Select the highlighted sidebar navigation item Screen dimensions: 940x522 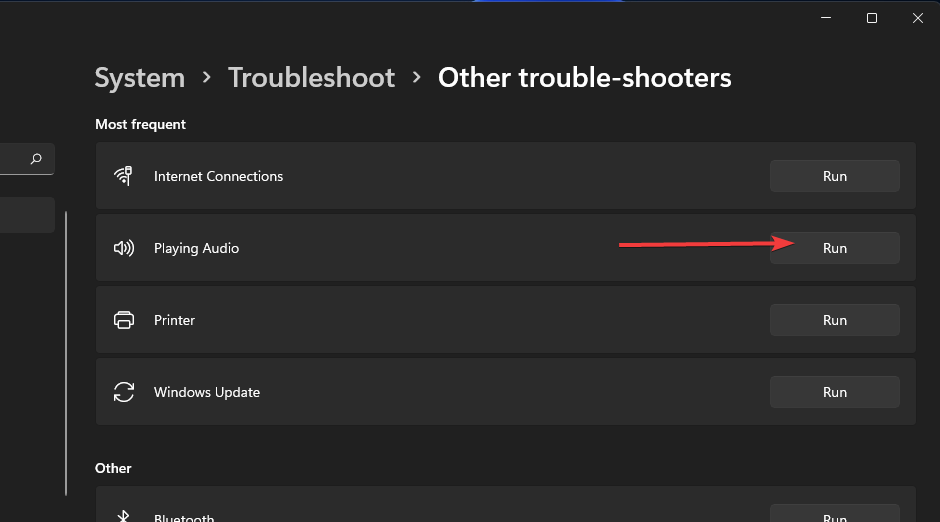tap(26, 215)
